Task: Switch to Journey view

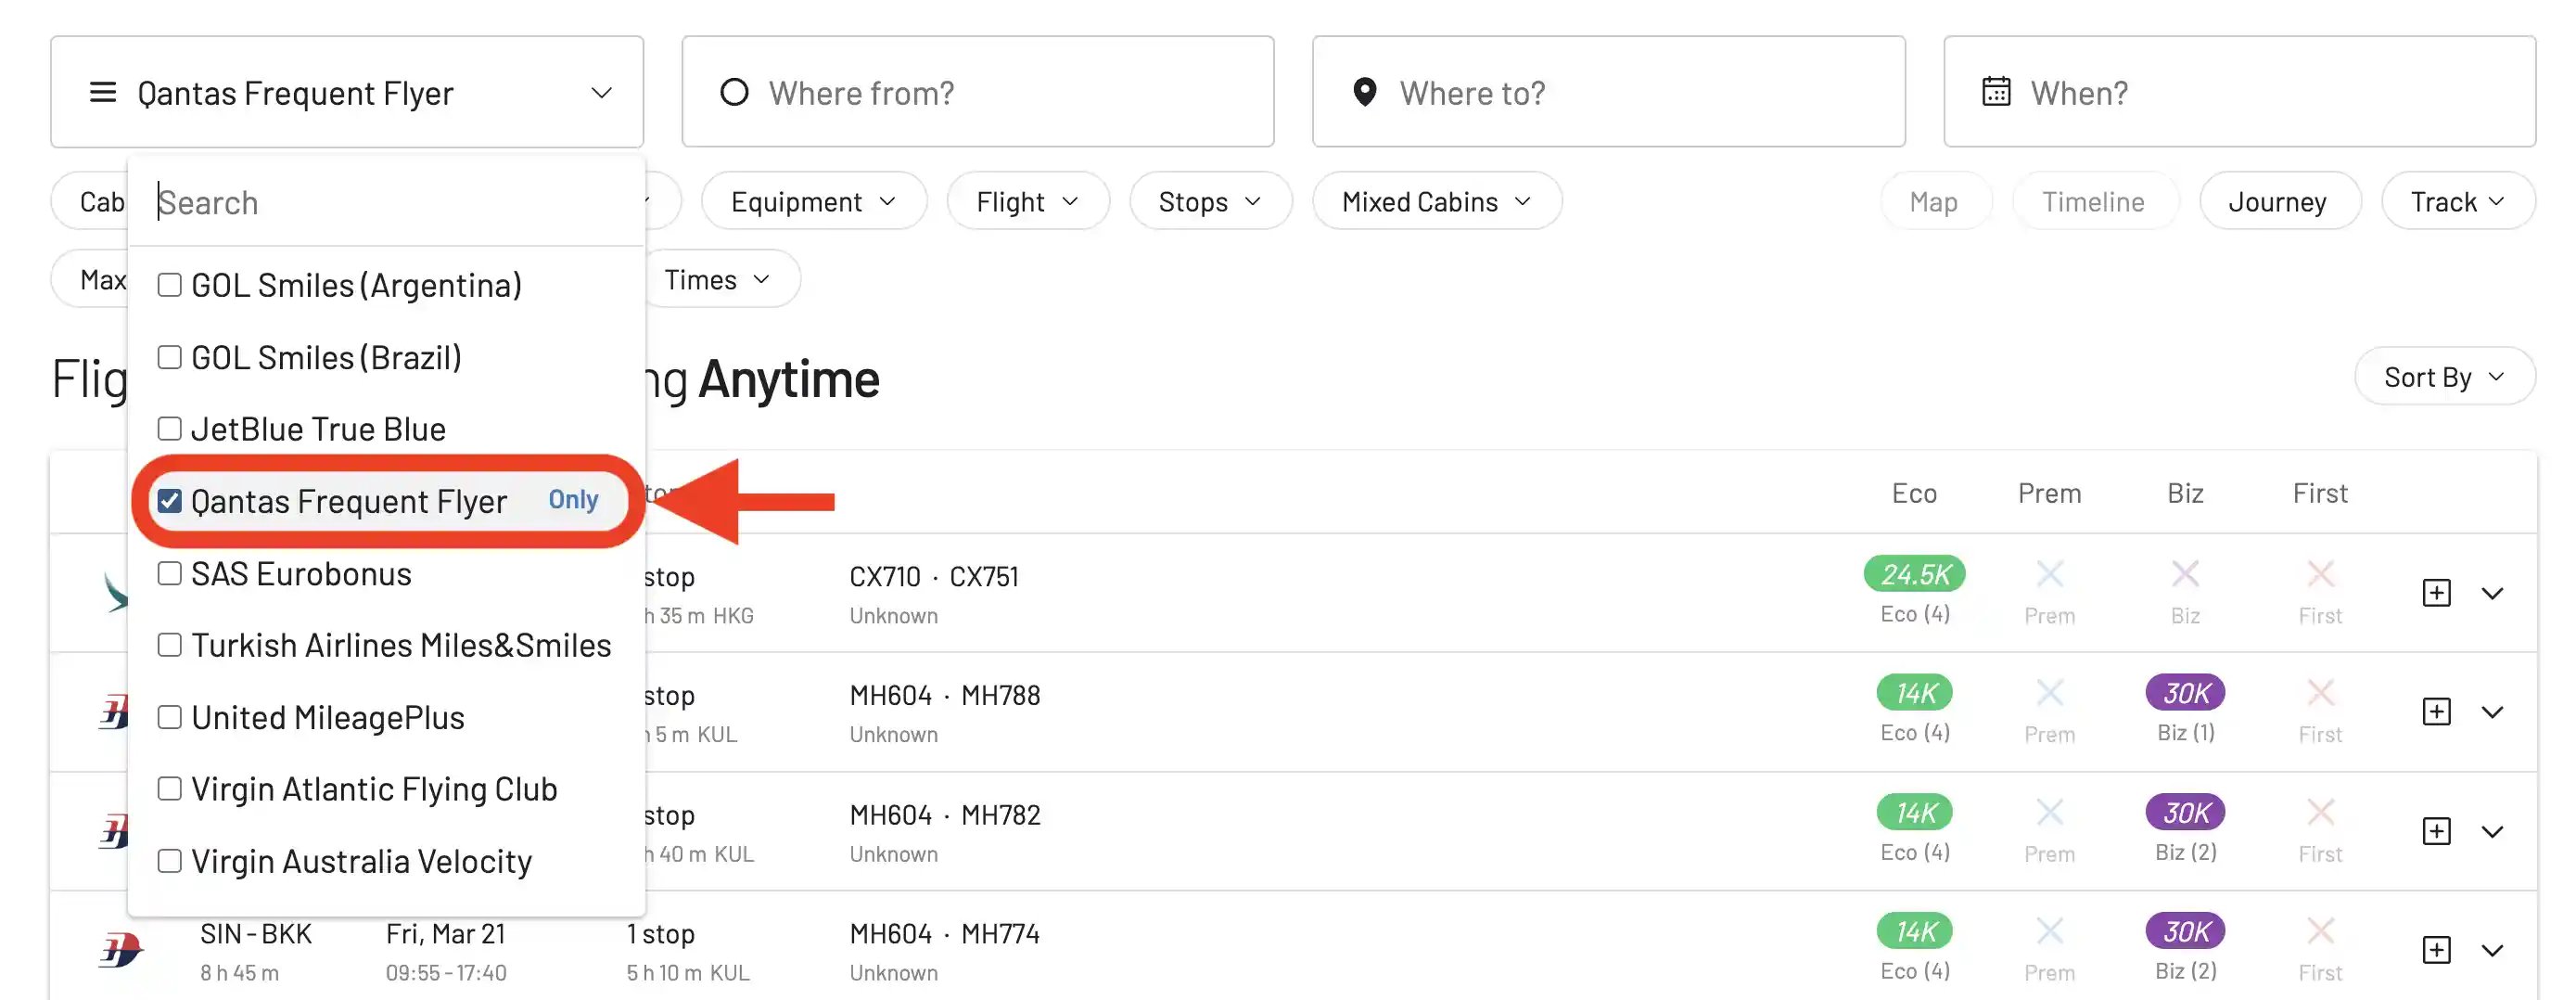Action: click(x=2278, y=201)
